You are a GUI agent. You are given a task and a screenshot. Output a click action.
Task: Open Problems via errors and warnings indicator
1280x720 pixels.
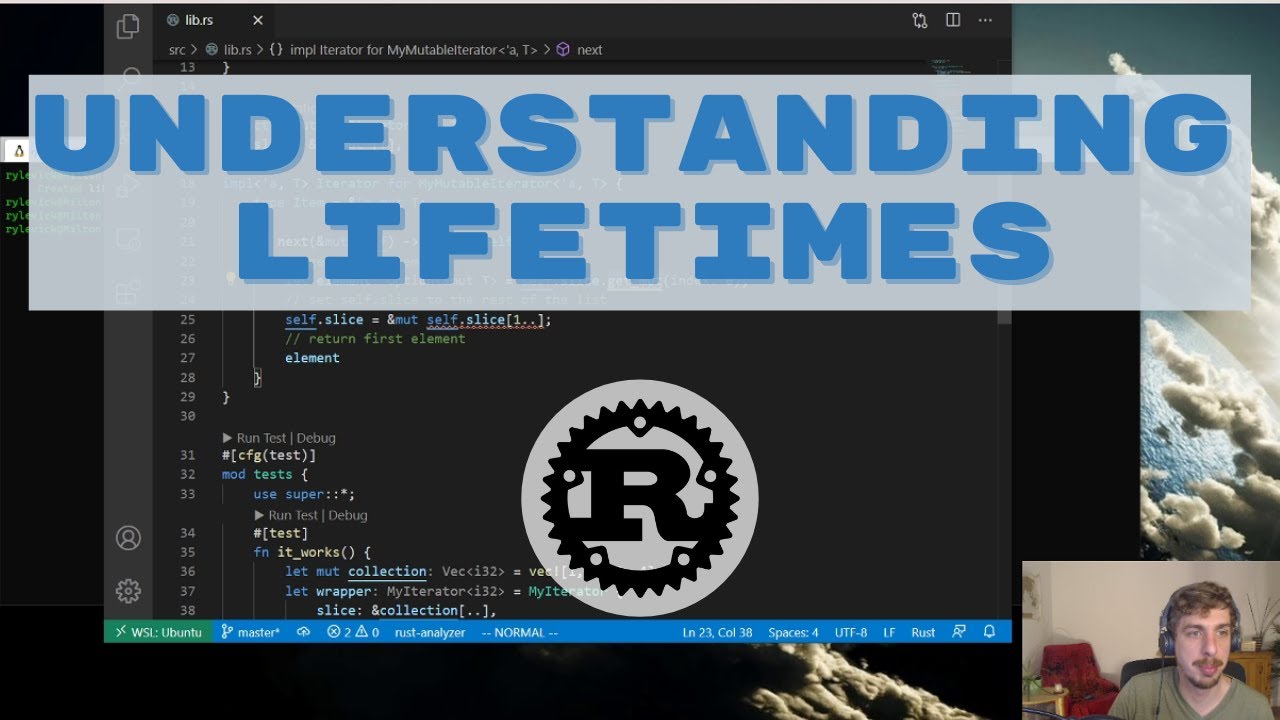tap(353, 632)
